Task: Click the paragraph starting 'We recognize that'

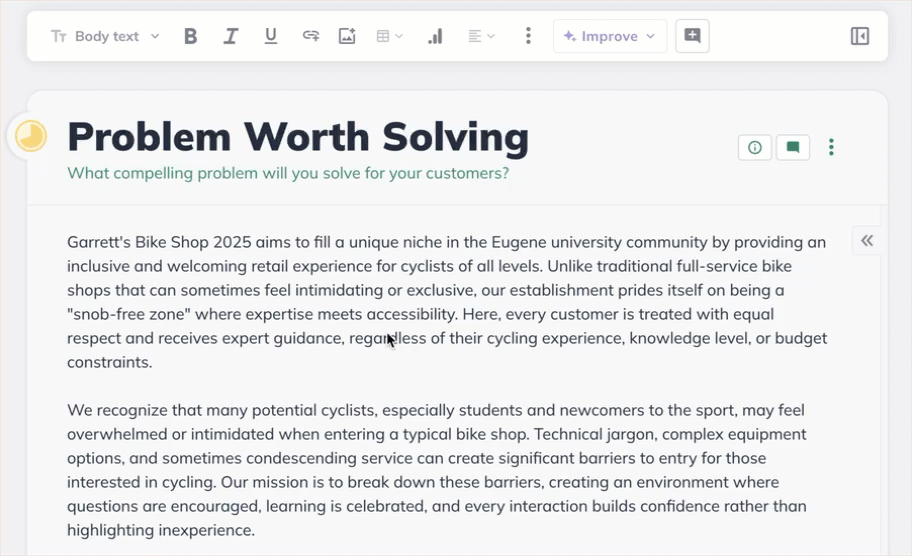Action: (437, 470)
